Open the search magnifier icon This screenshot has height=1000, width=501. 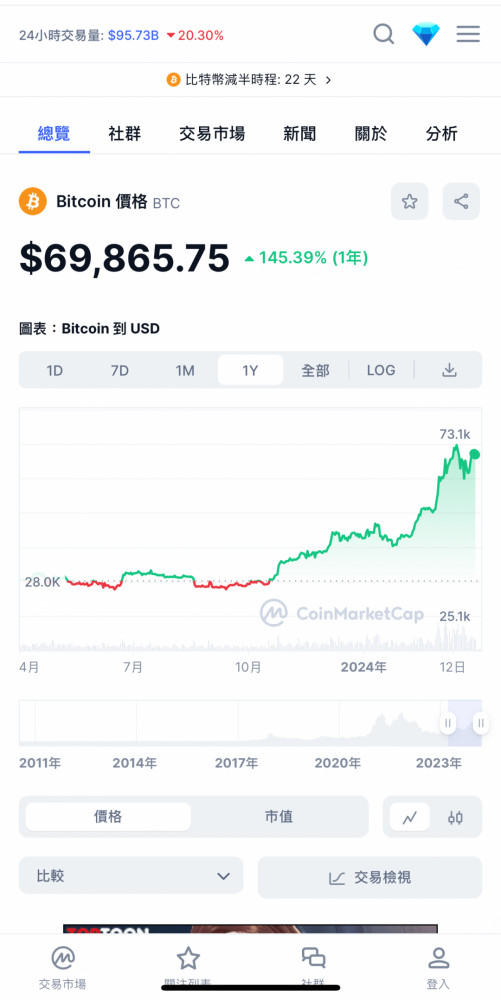click(x=383, y=33)
